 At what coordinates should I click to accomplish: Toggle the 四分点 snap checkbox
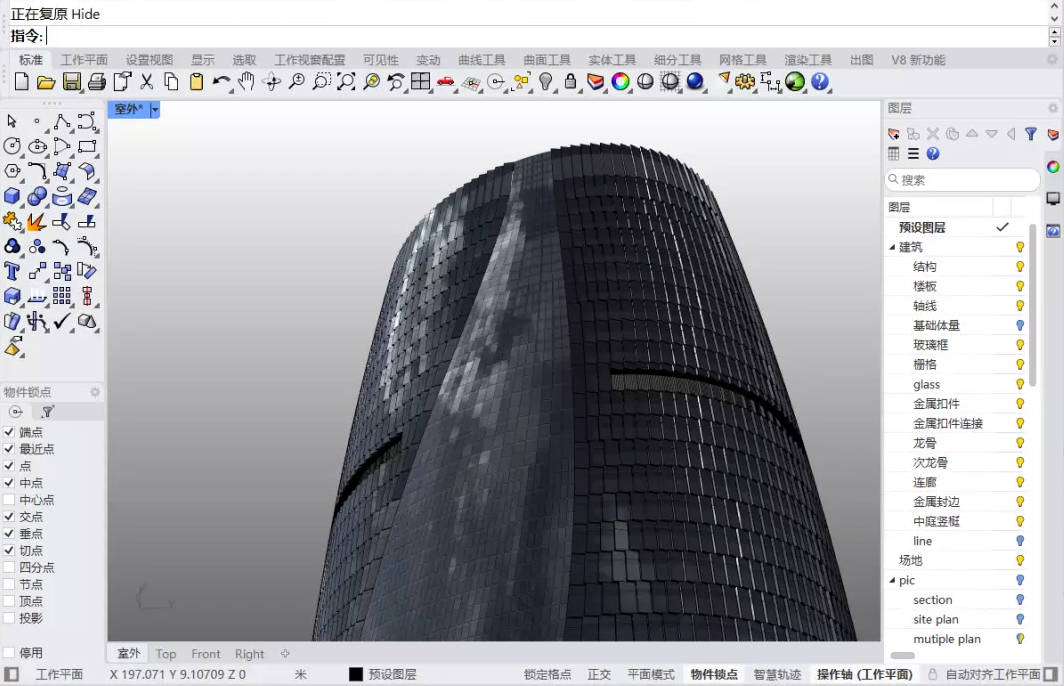coord(10,567)
